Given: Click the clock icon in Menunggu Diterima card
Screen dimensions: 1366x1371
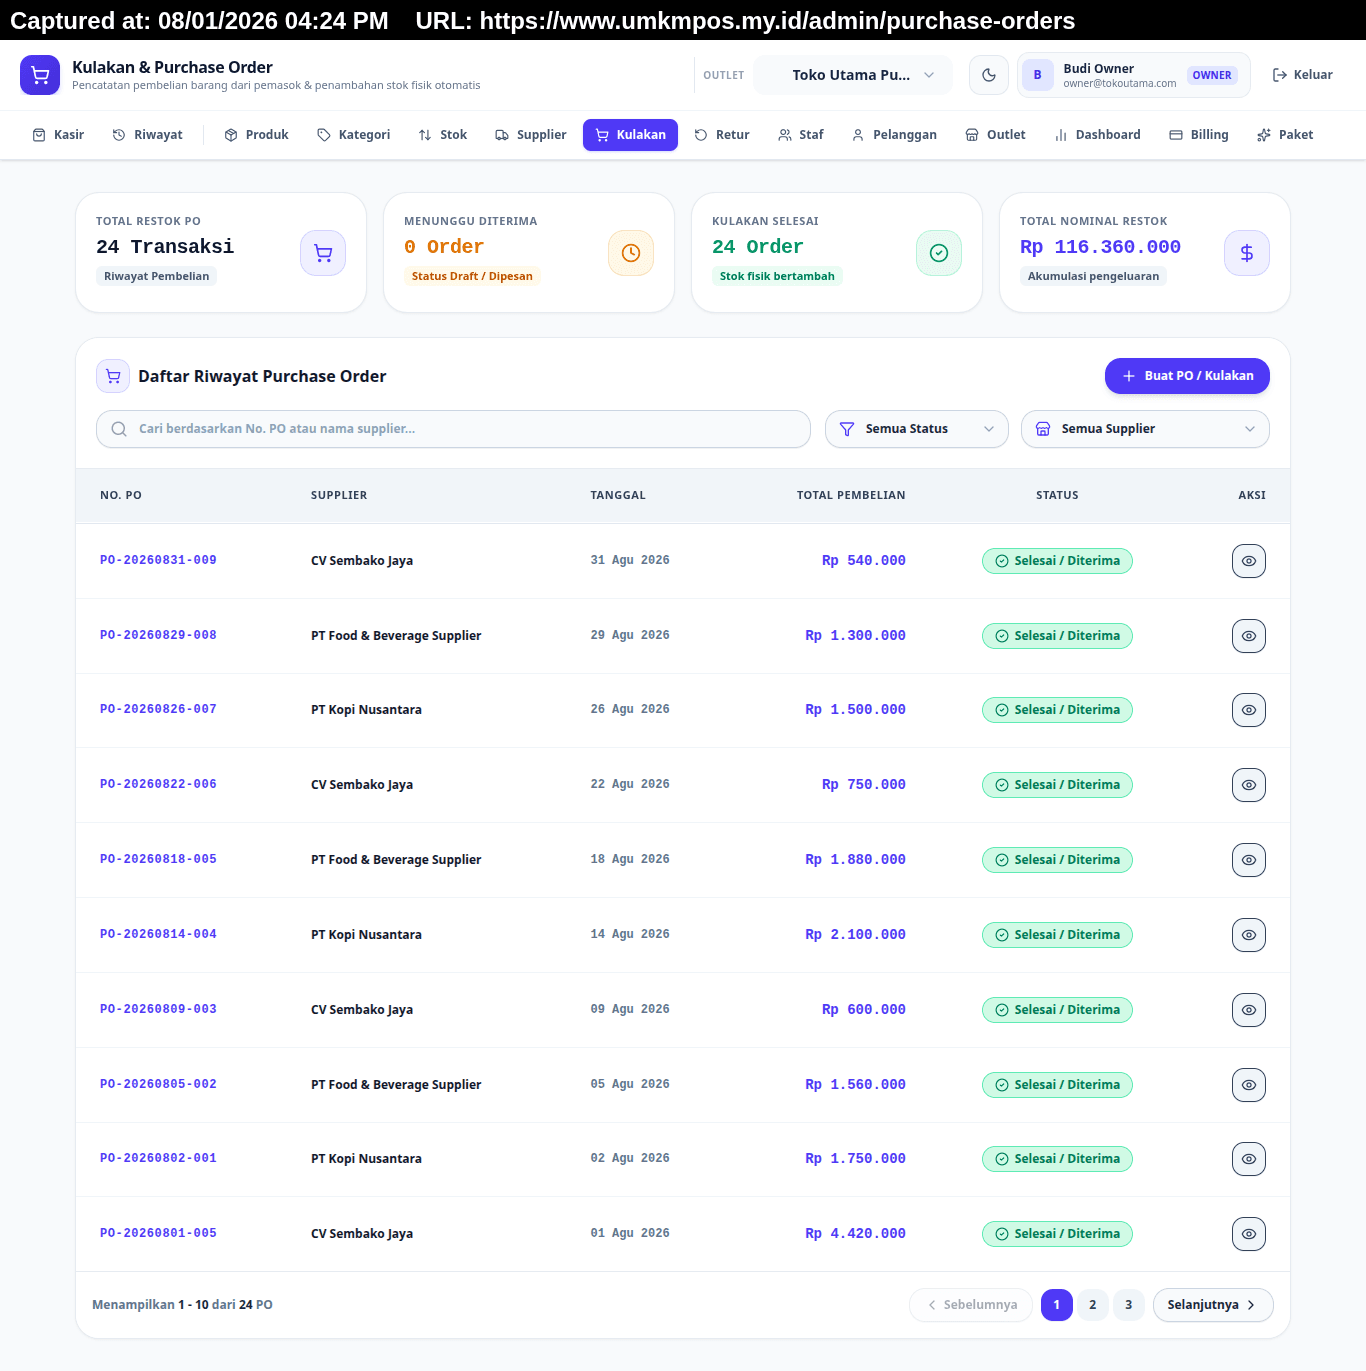Looking at the screenshot, I should [x=631, y=253].
